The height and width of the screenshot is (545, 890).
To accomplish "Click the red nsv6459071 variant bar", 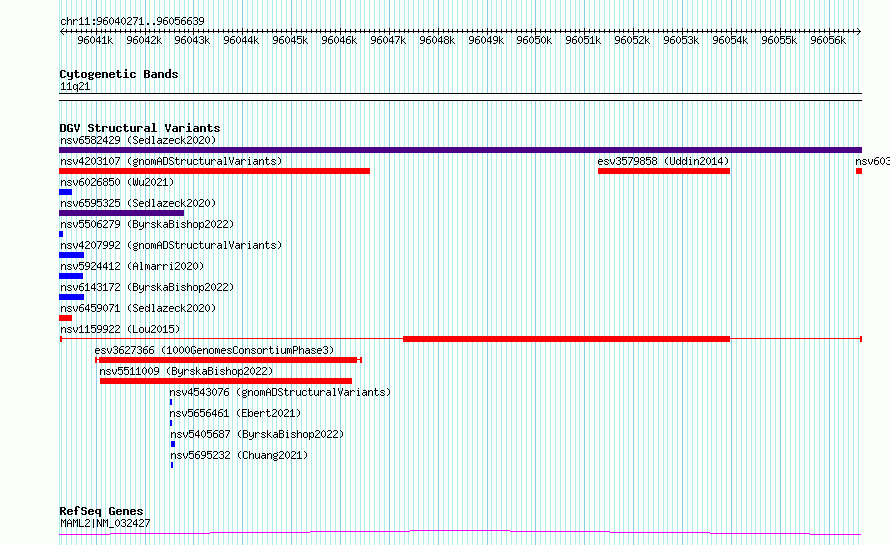I will click(x=65, y=318).
